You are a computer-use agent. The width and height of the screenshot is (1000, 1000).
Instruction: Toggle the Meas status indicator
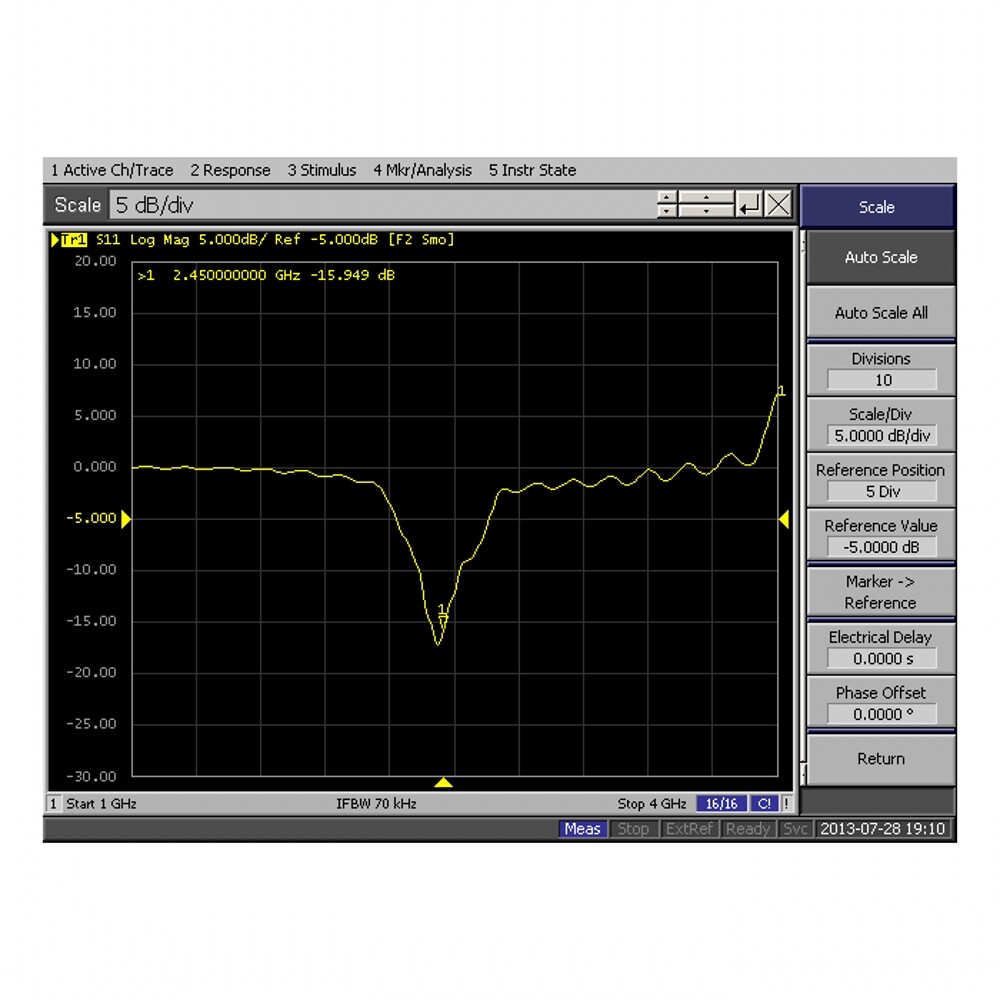[x=582, y=829]
